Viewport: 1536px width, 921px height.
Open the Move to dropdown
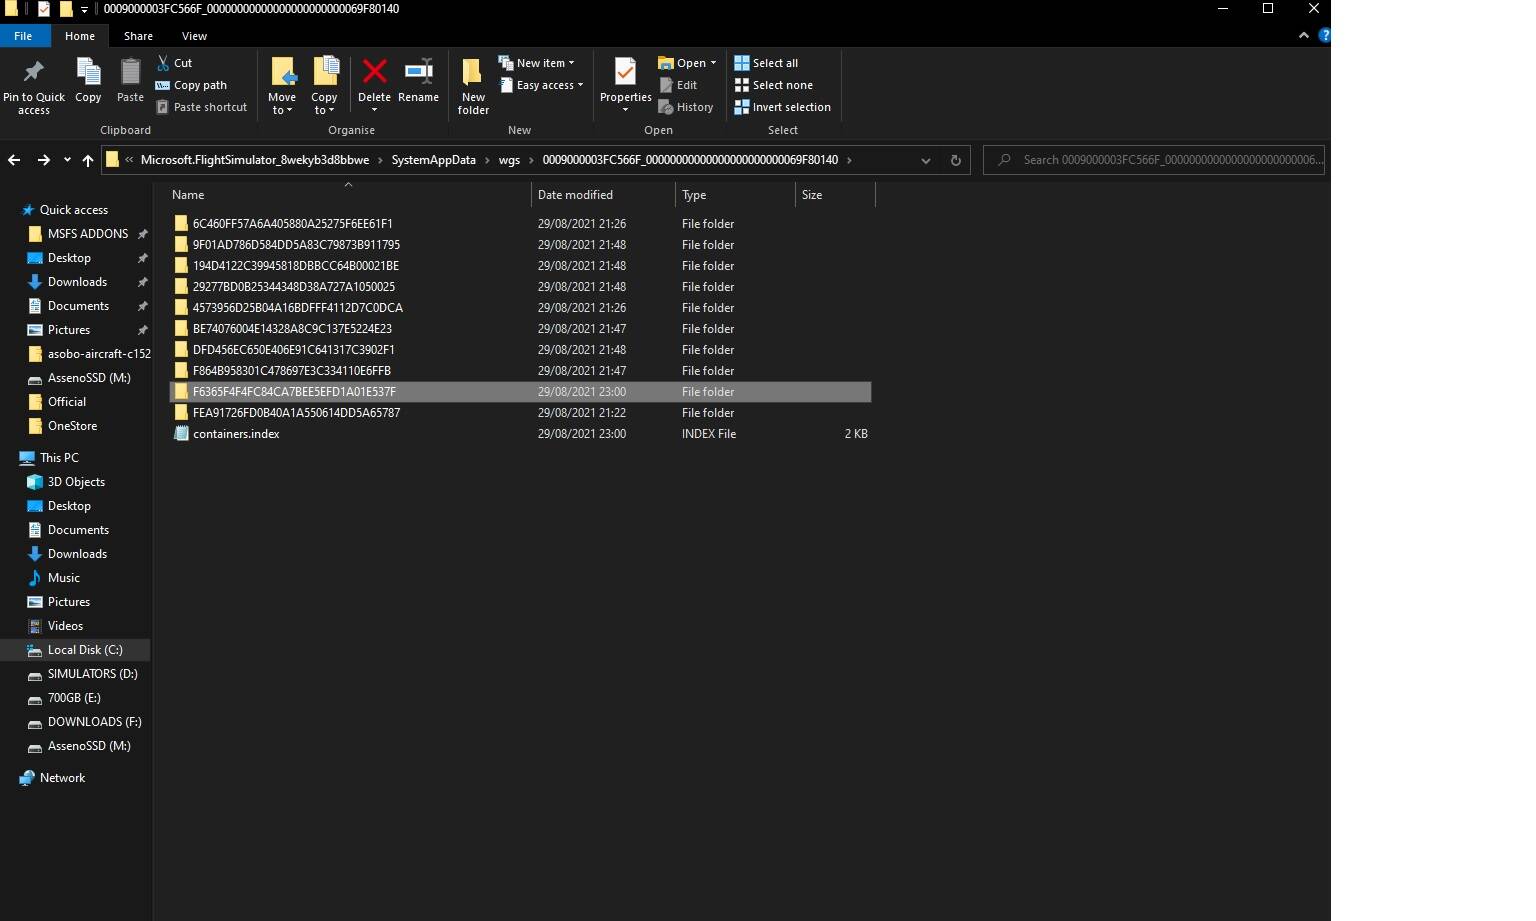click(282, 85)
